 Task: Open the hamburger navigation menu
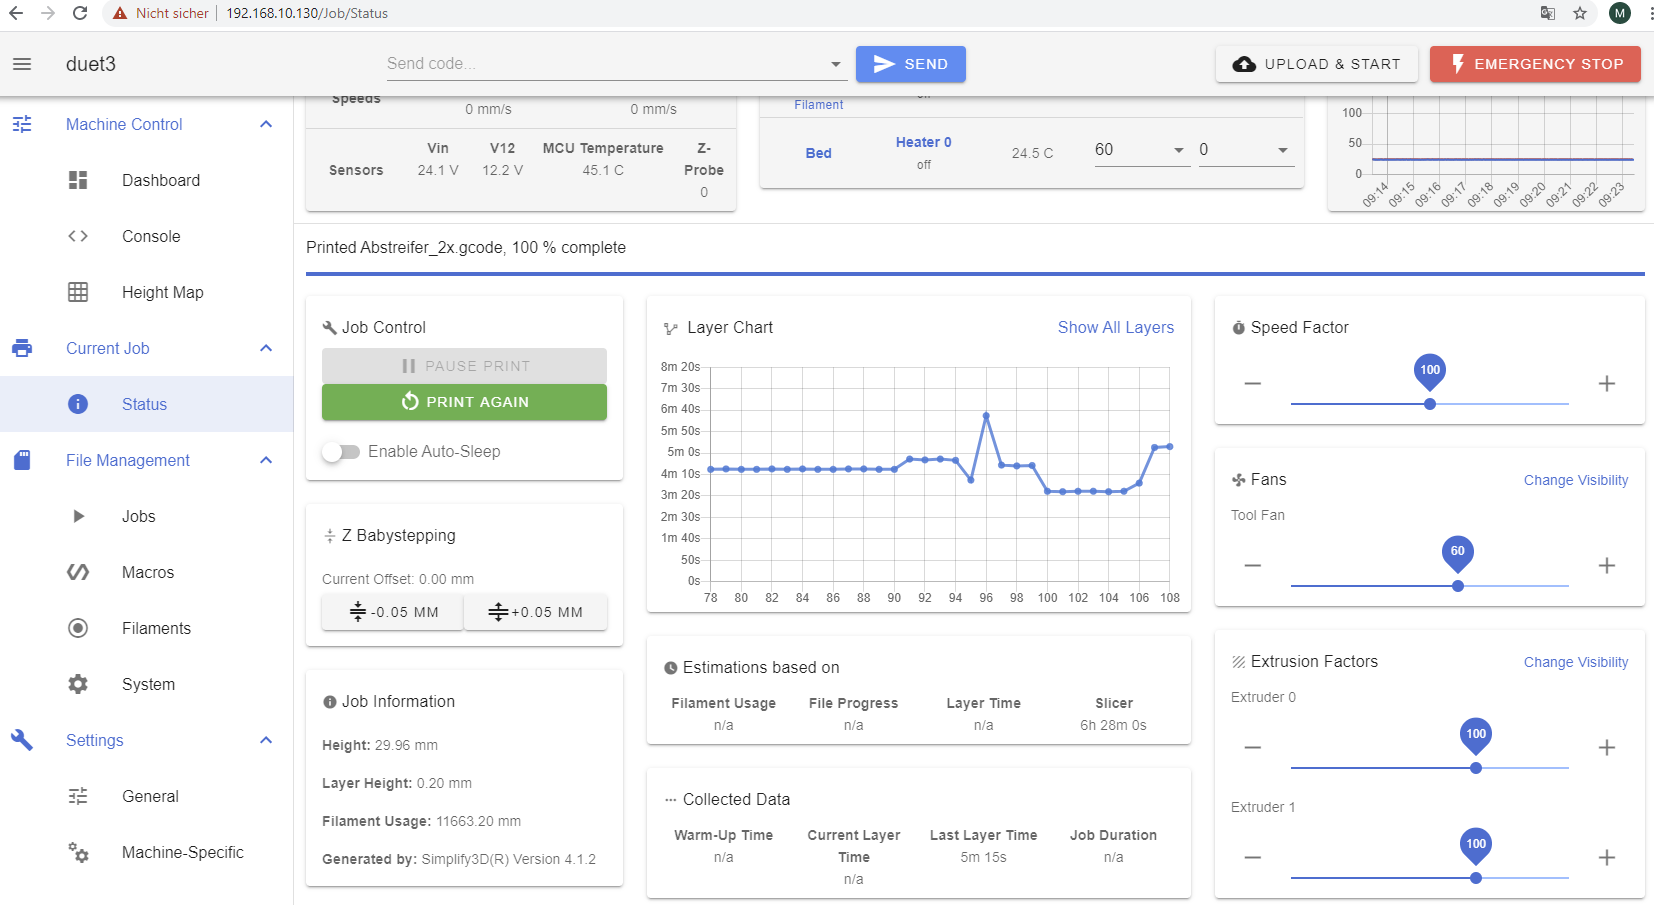(22, 64)
